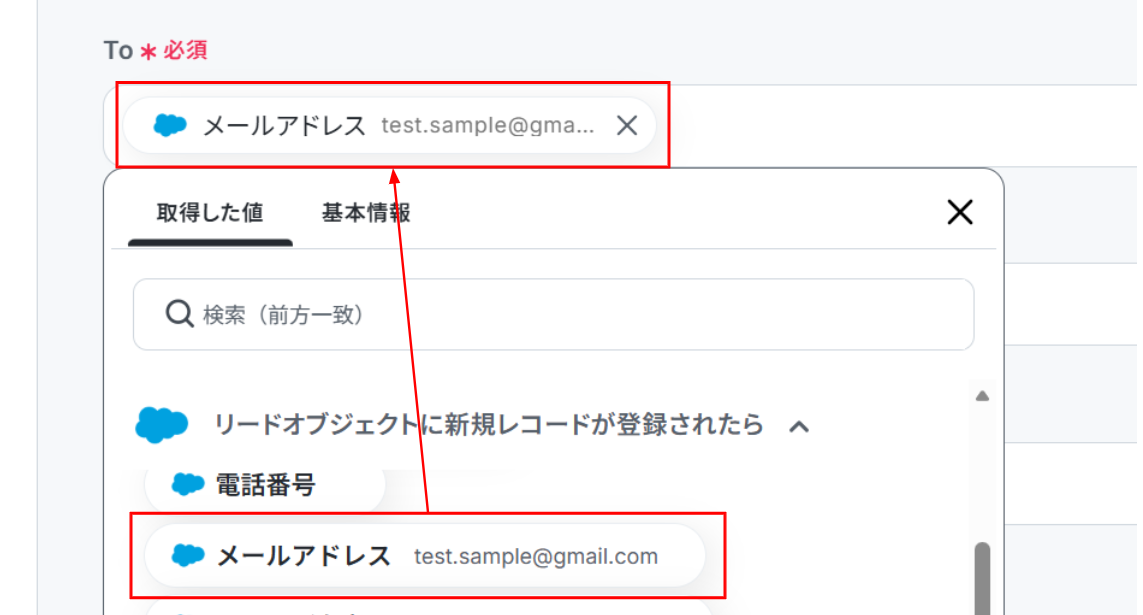
Task: Select the partially visible item below メールアドレス
Action: (430, 605)
